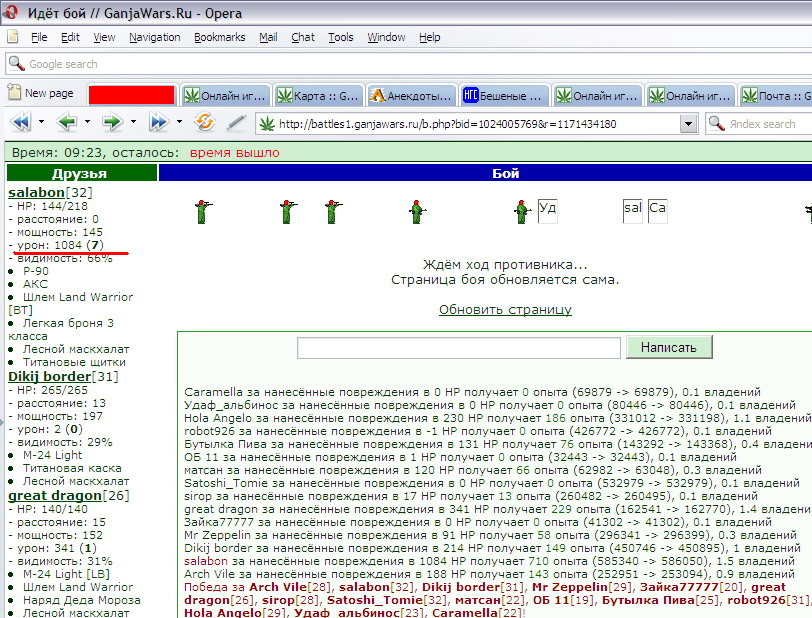The height and width of the screenshot is (618, 812).
Task: Switch to the Анекдоты tab
Action: tap(411, 95)
